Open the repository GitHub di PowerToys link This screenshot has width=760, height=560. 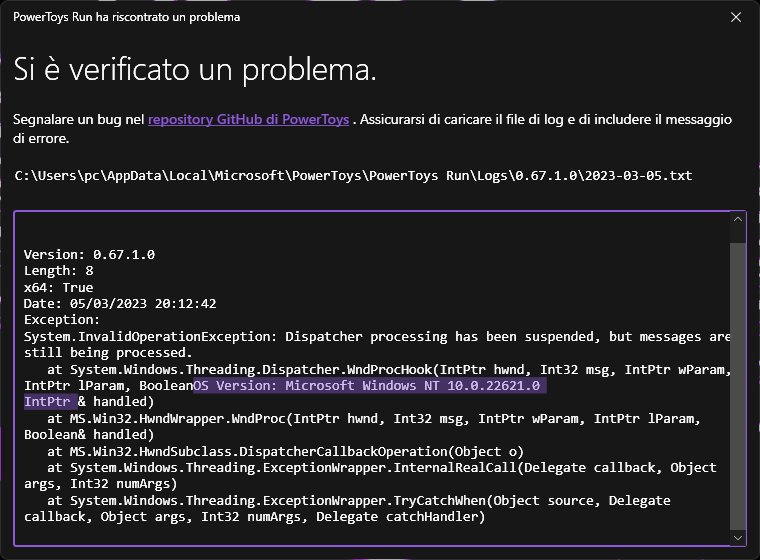tap(248, 119)
